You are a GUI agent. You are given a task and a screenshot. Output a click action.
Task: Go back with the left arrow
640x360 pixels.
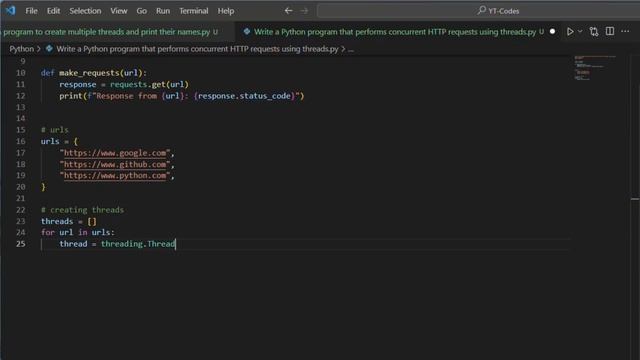pos(289,11)
